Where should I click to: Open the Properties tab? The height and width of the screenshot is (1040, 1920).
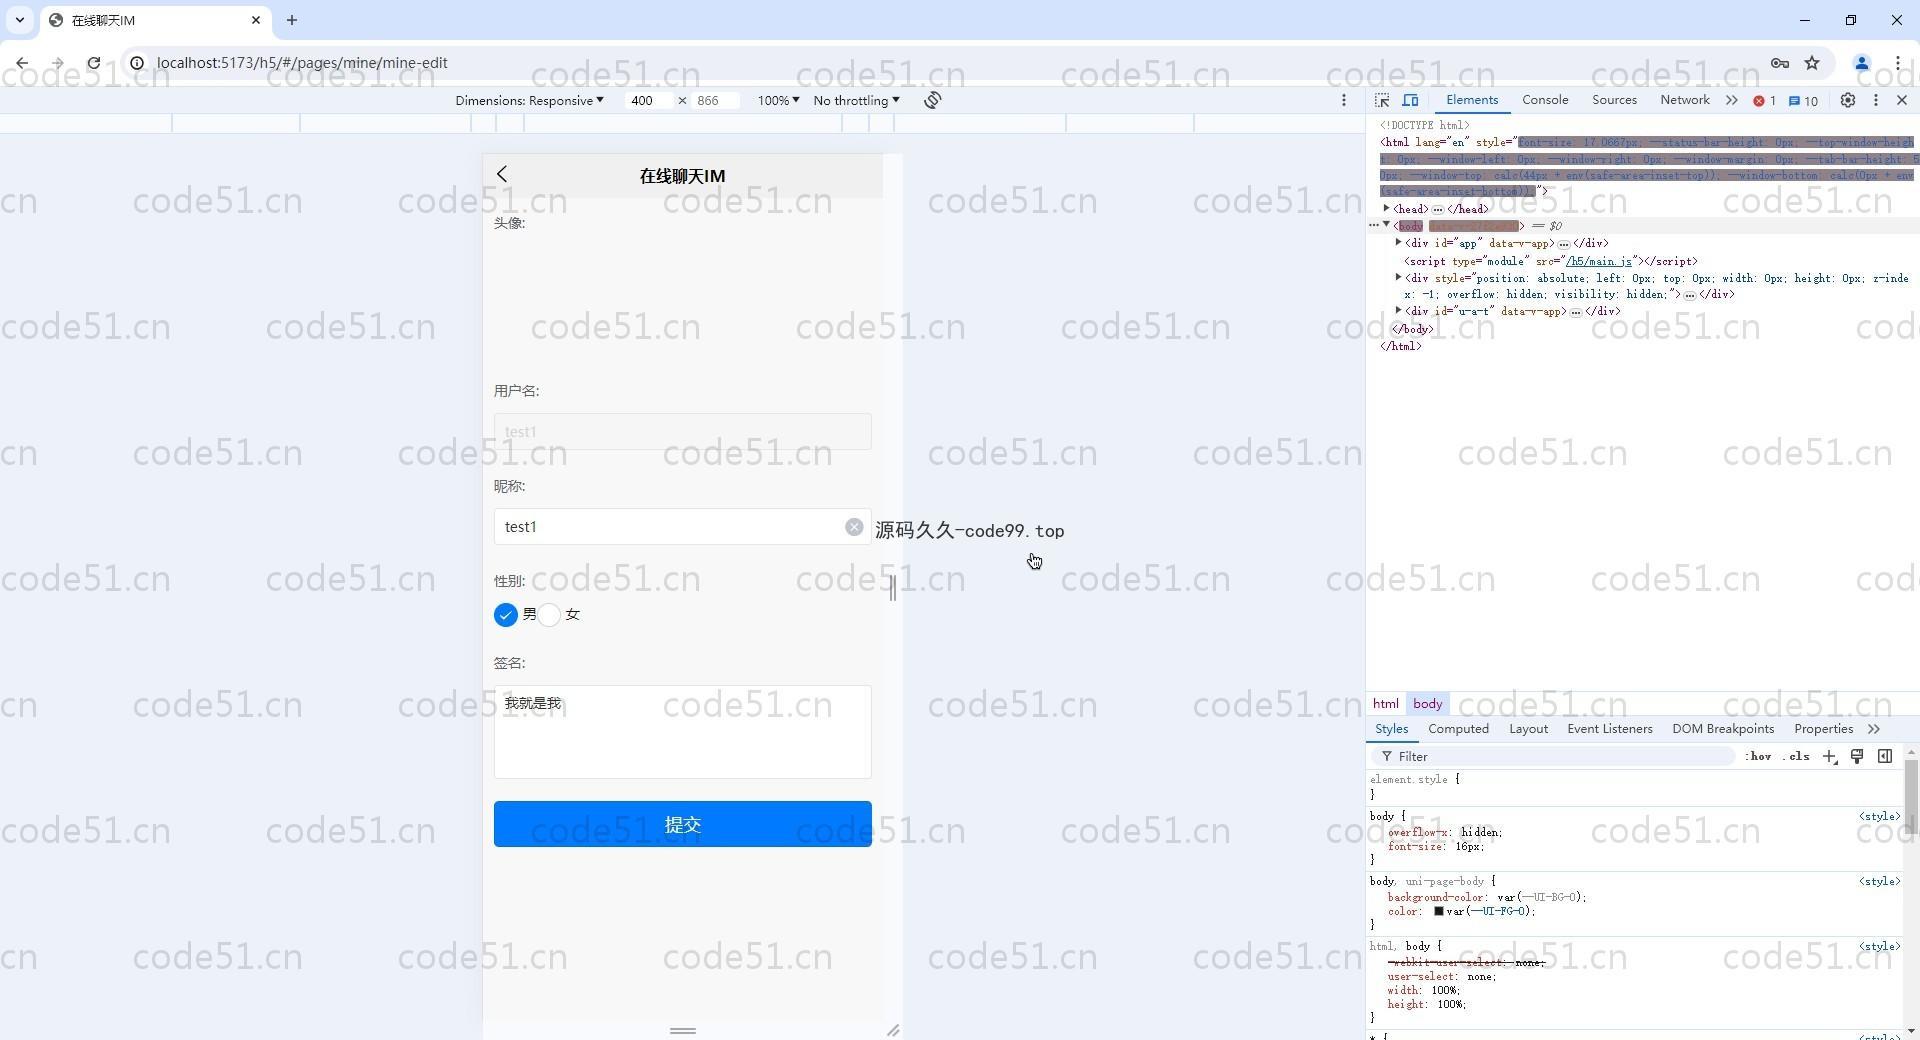click(x=1824, y=729)
